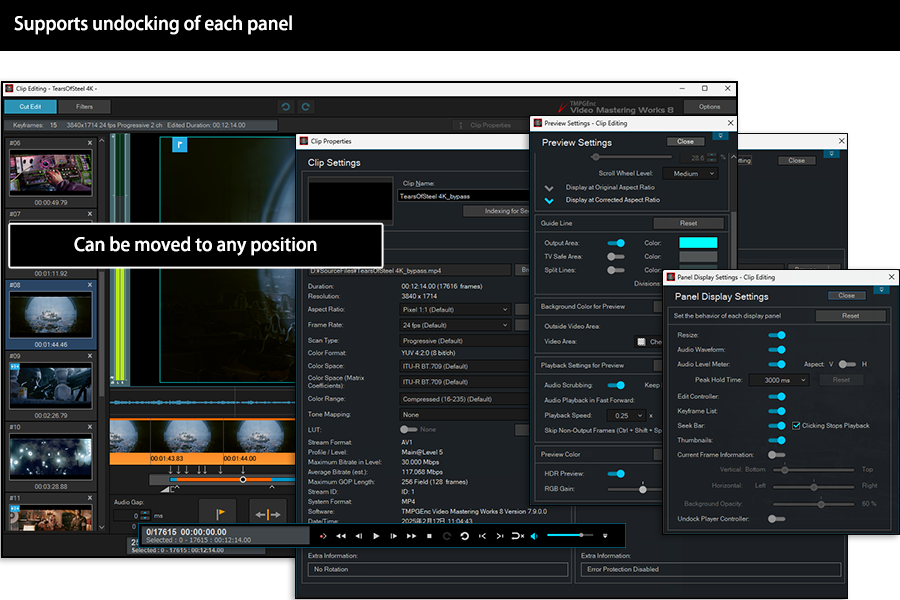Image resolution: width=900 pixels, height=600 pixels.
Task: Reset the panel display behavior settings
Action: pyautogui.click(x=851, y=316)
